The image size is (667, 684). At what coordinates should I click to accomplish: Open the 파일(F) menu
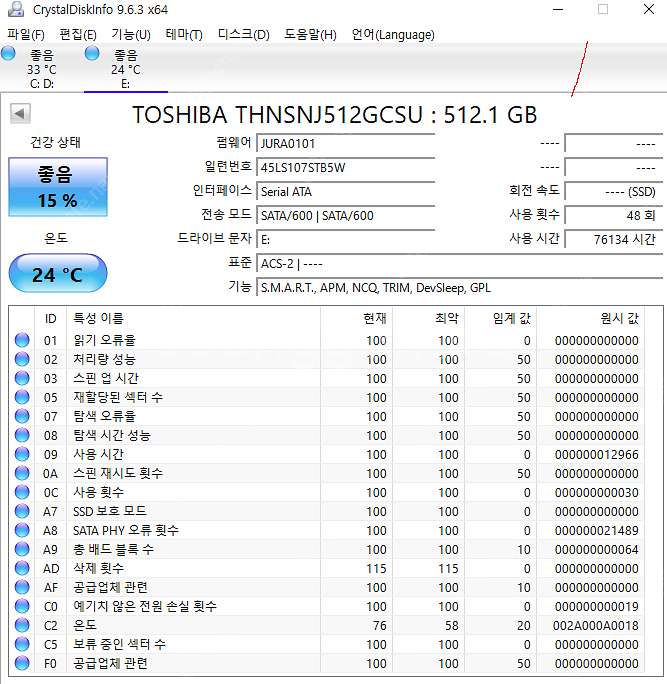(26, 34)
